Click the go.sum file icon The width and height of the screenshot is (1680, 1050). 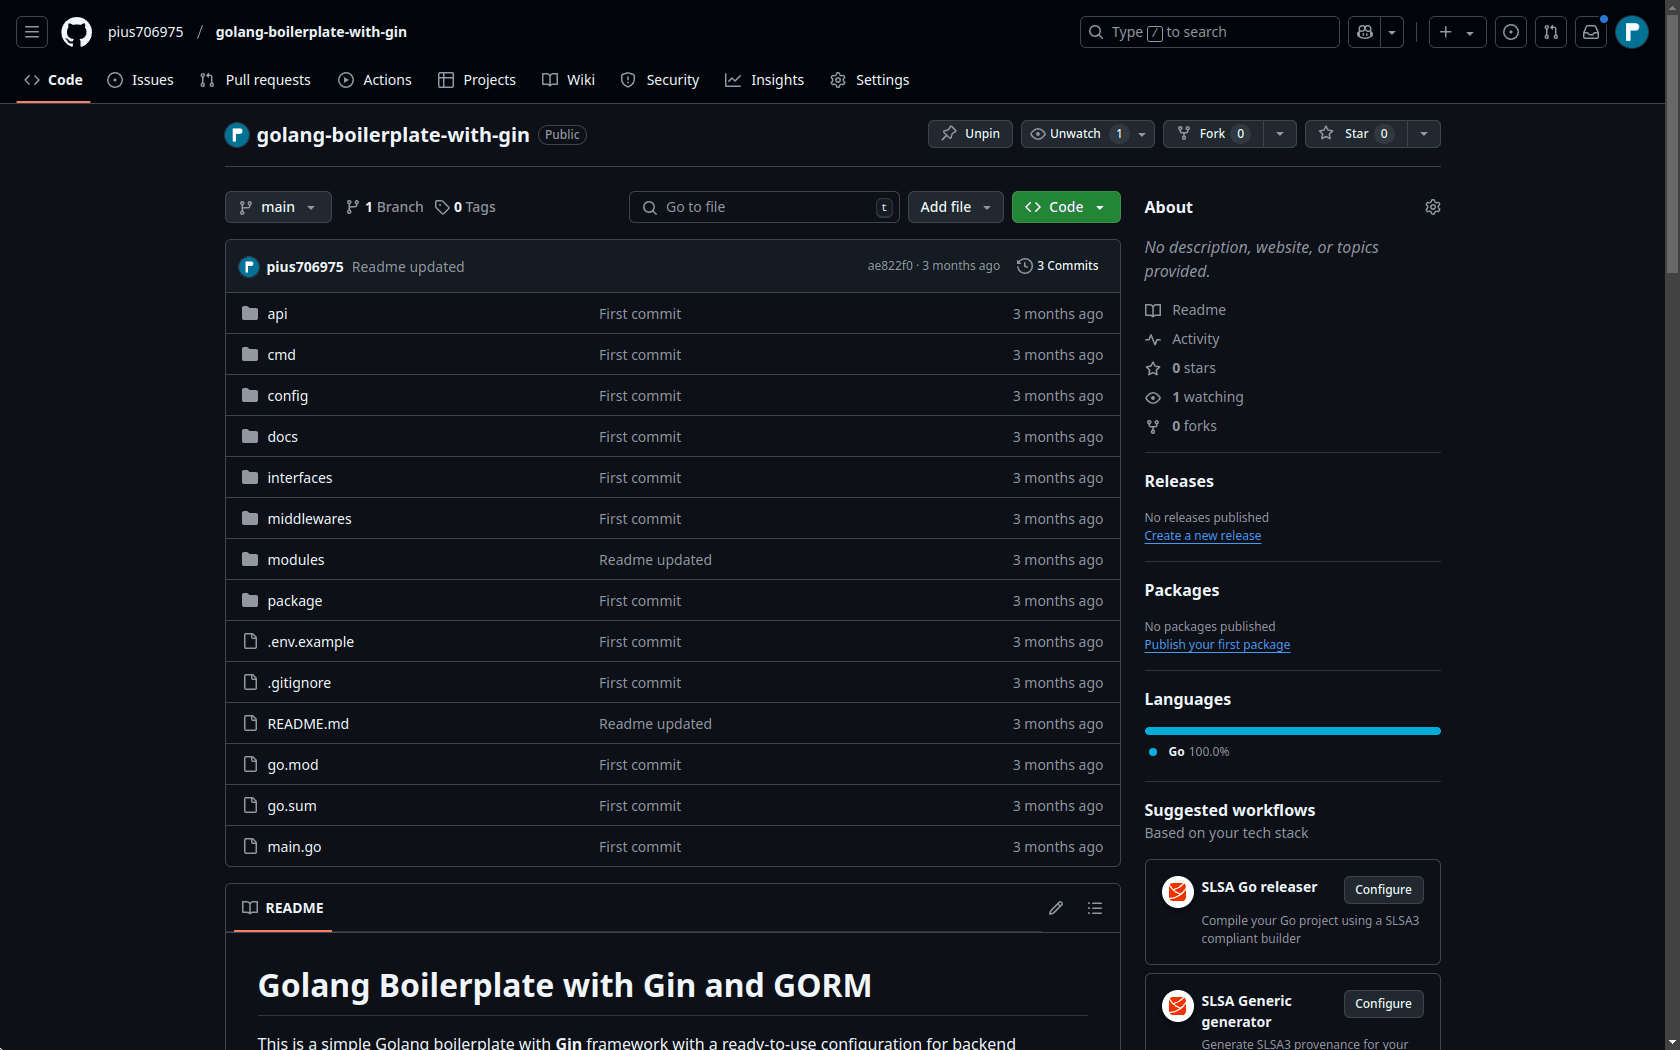(x=250, y=806)
